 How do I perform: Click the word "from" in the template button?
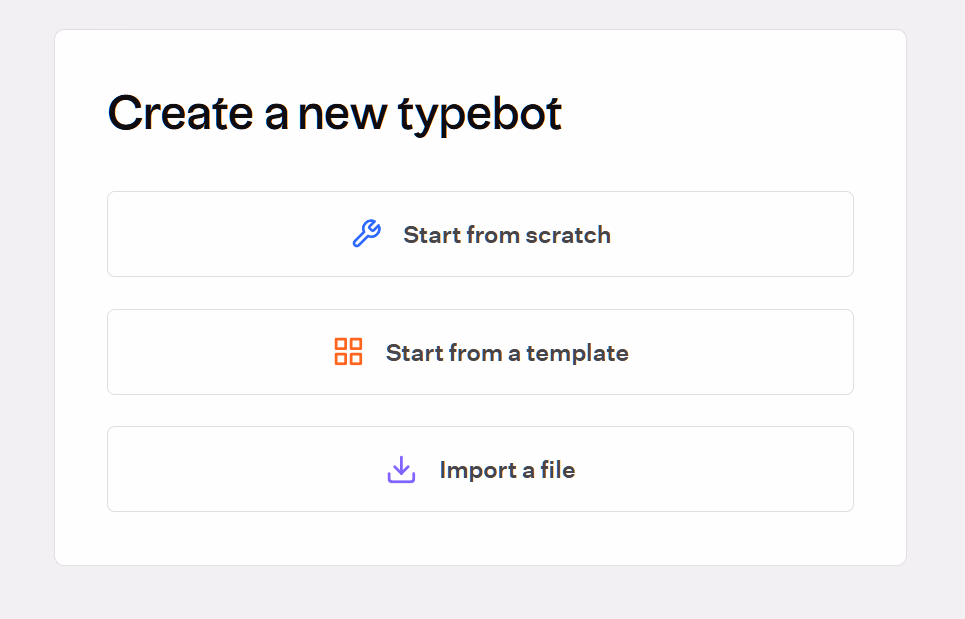tap(476, 353)
